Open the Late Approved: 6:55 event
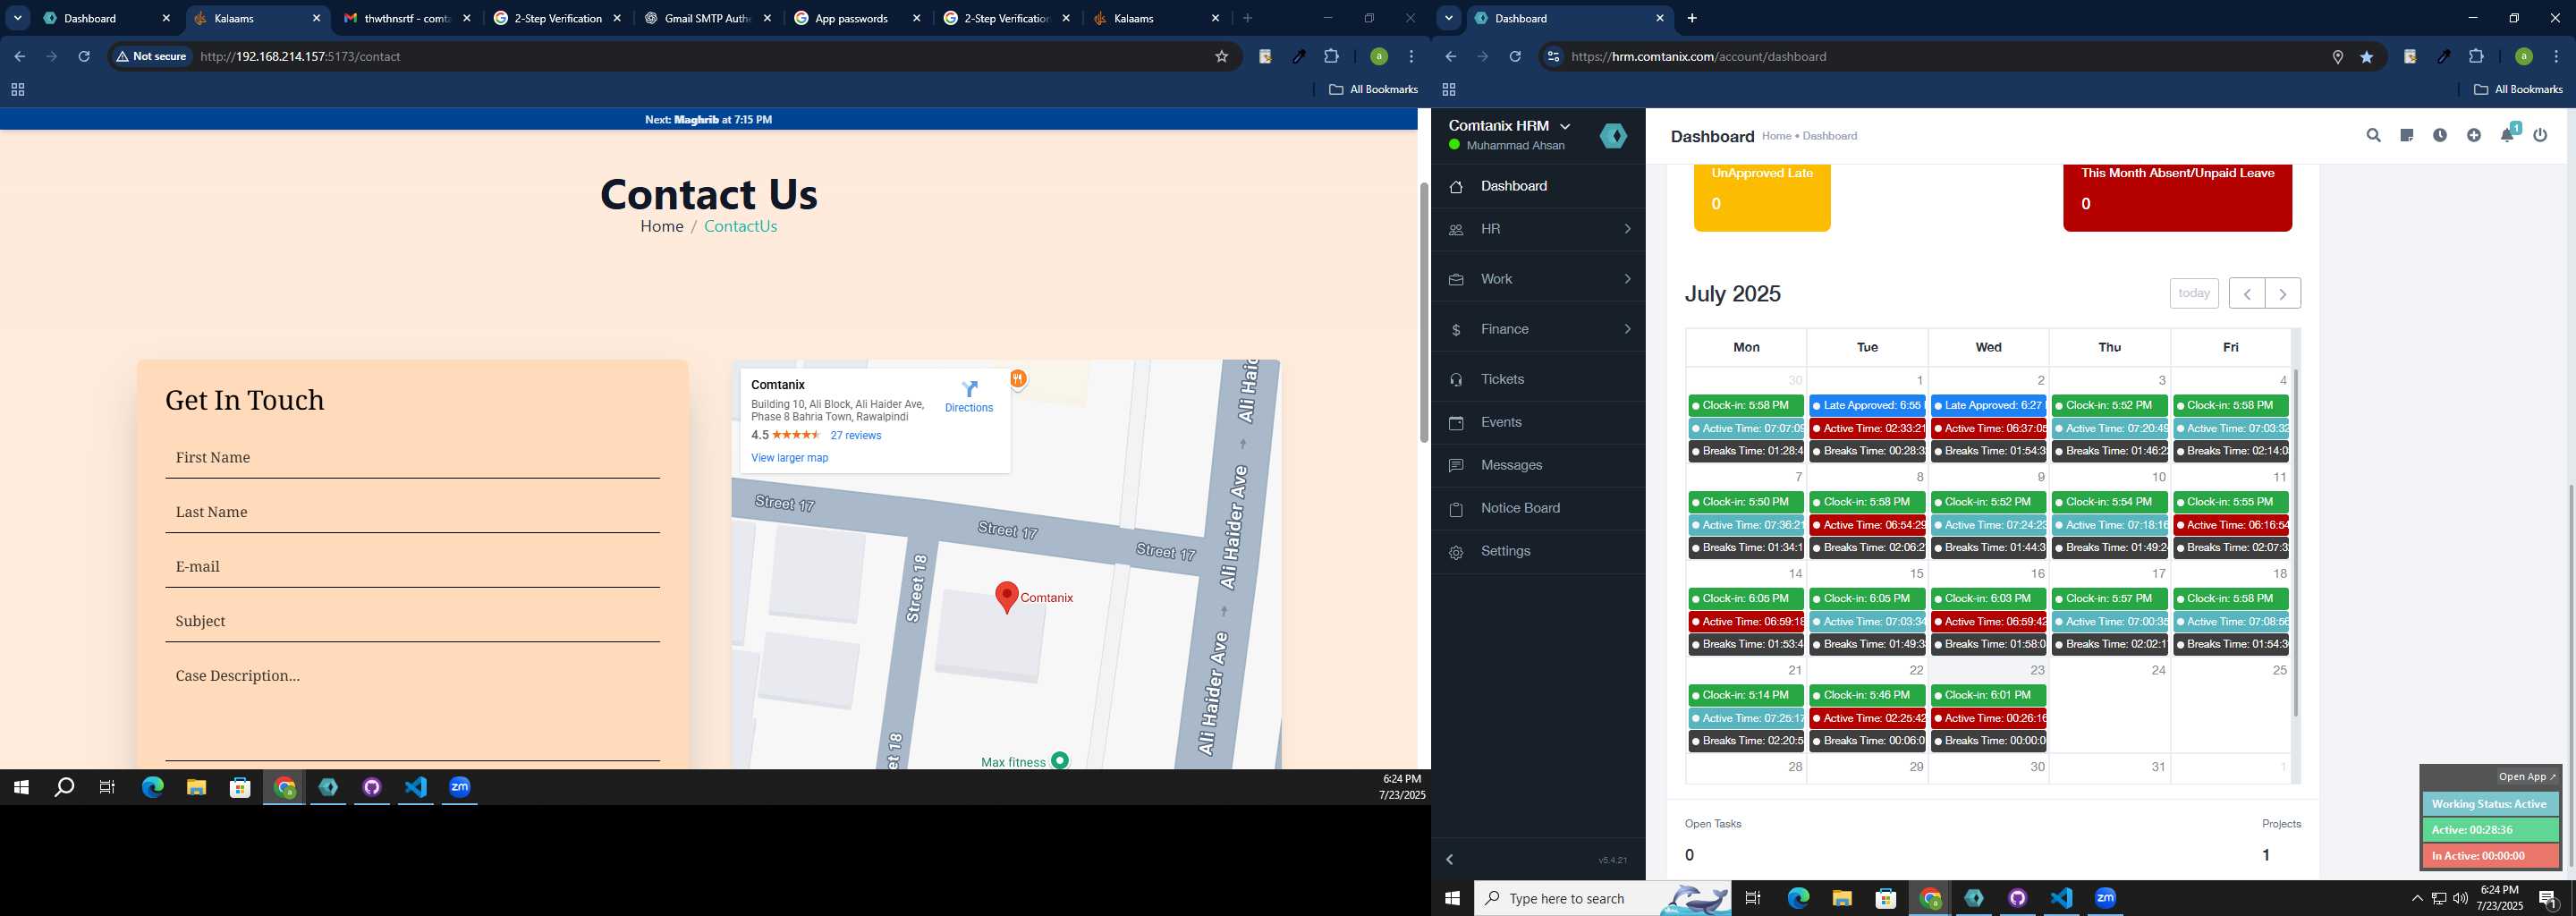This screenshot has width=2576, height=916. pyautogui.click(x=1867, y=406)
